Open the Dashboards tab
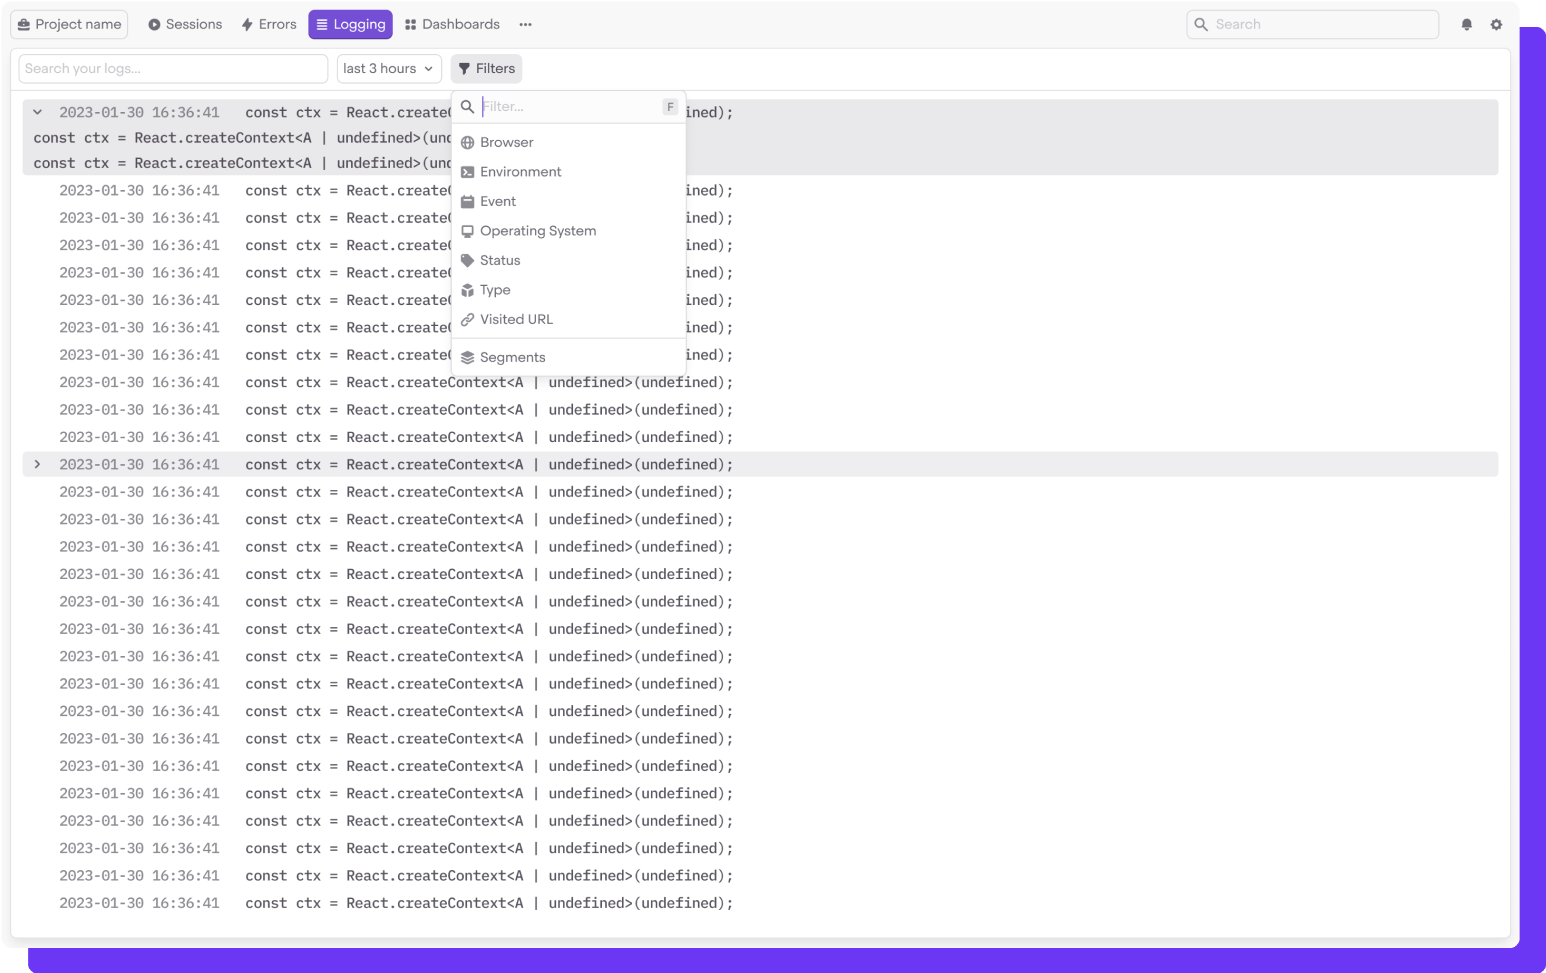Viewport: 1546px width, 973px height. [452, 24]
